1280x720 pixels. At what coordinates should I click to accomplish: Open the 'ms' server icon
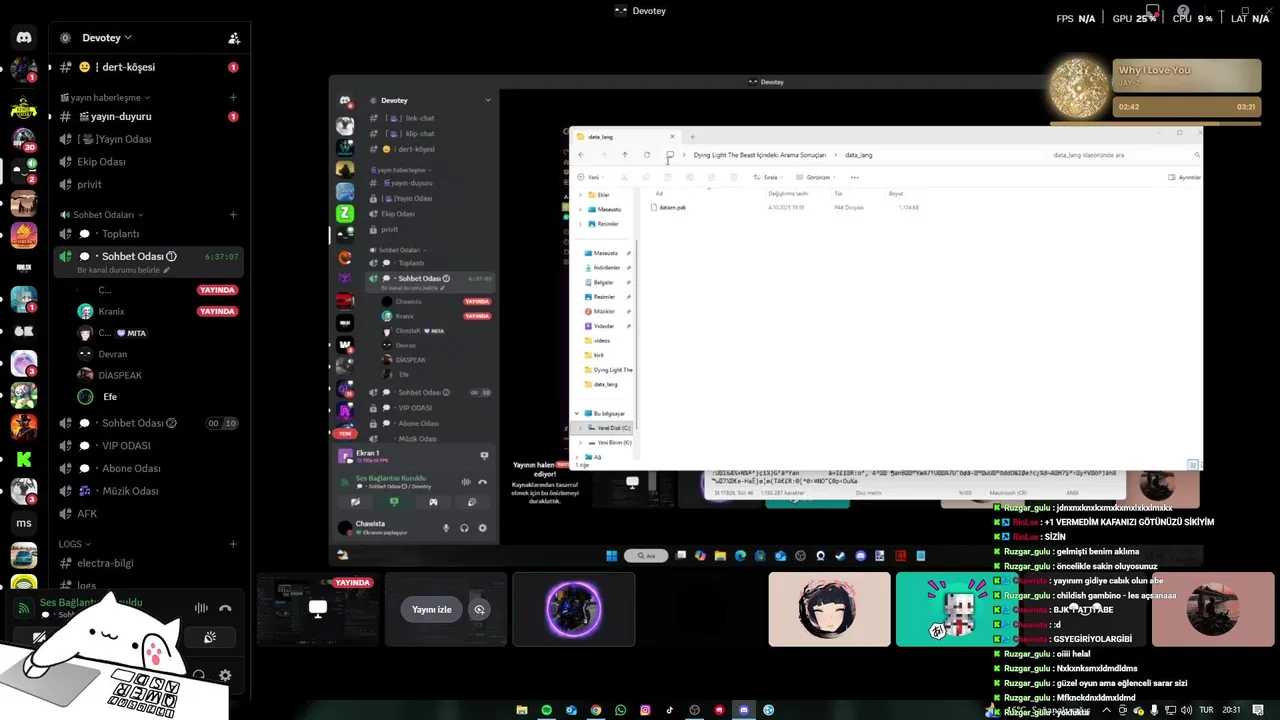click(24, 523)
